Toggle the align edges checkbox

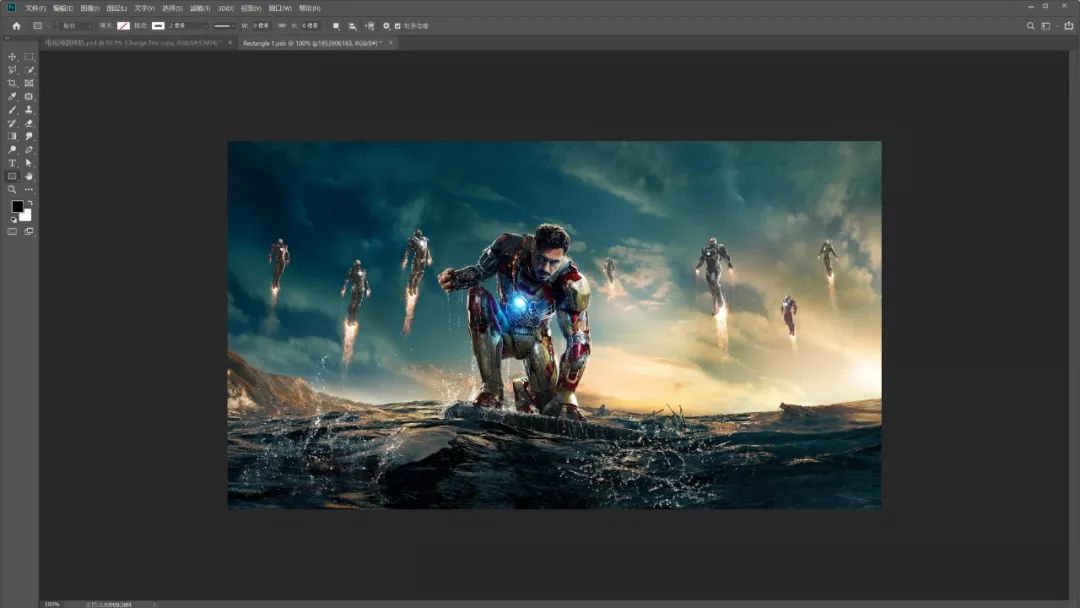coord(398,26)
